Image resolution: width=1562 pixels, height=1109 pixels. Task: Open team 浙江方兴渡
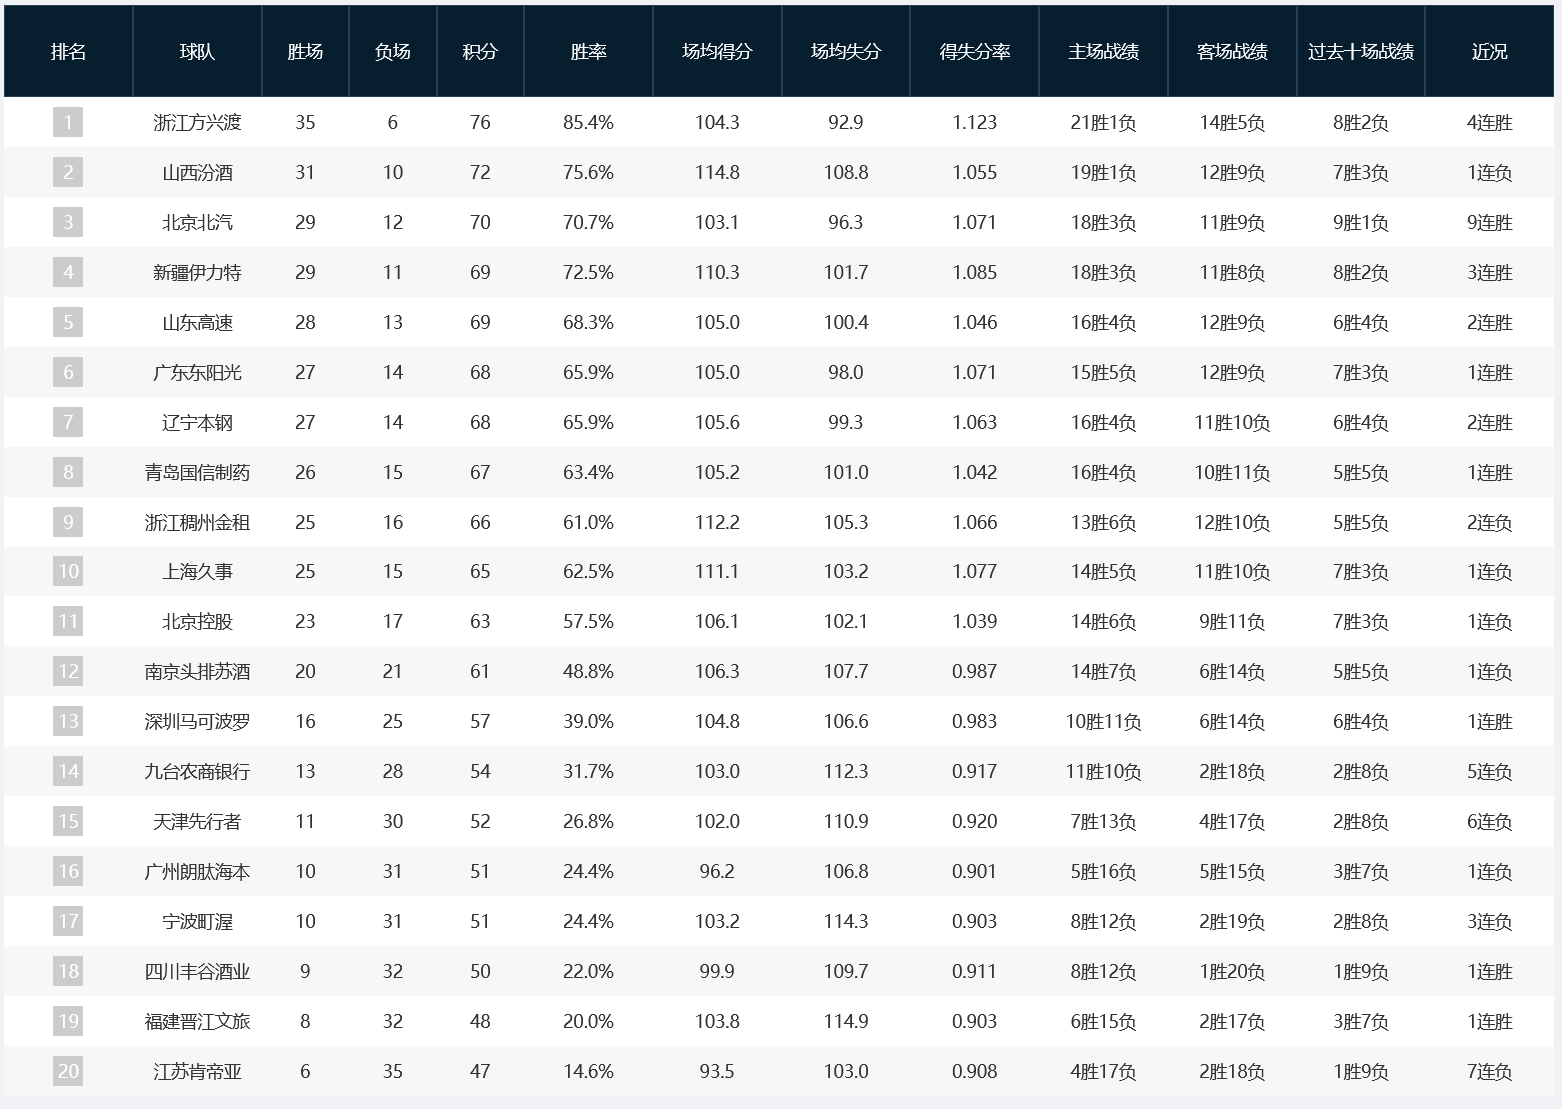tap(197, 122)
